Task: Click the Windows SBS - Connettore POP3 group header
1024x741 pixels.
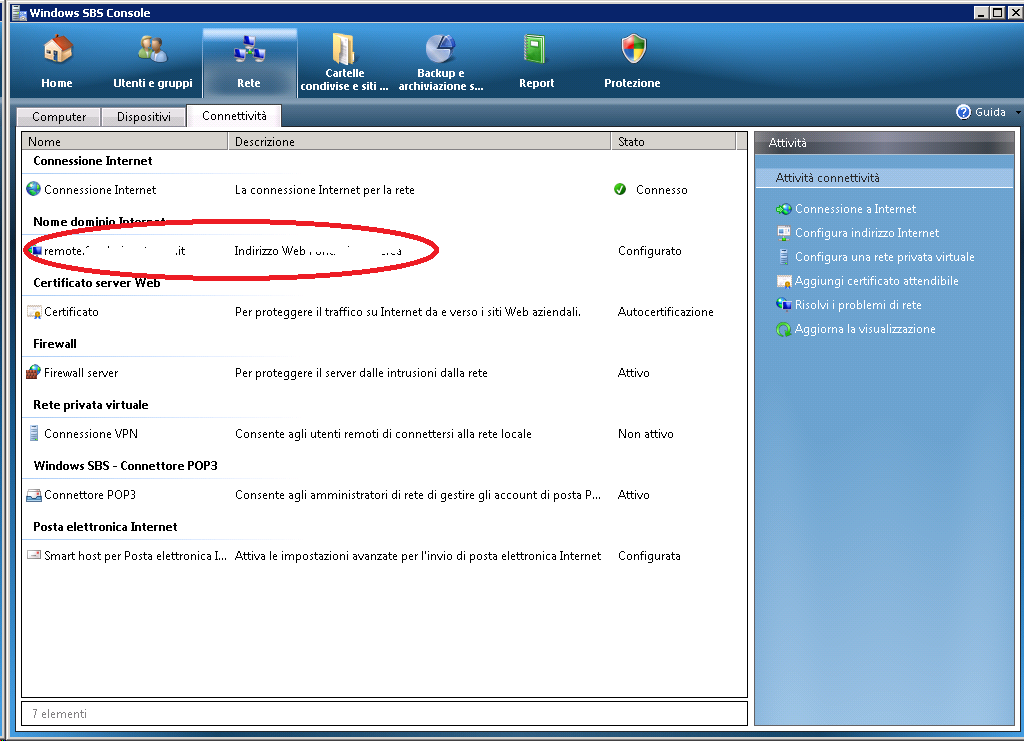Action: 125,465
